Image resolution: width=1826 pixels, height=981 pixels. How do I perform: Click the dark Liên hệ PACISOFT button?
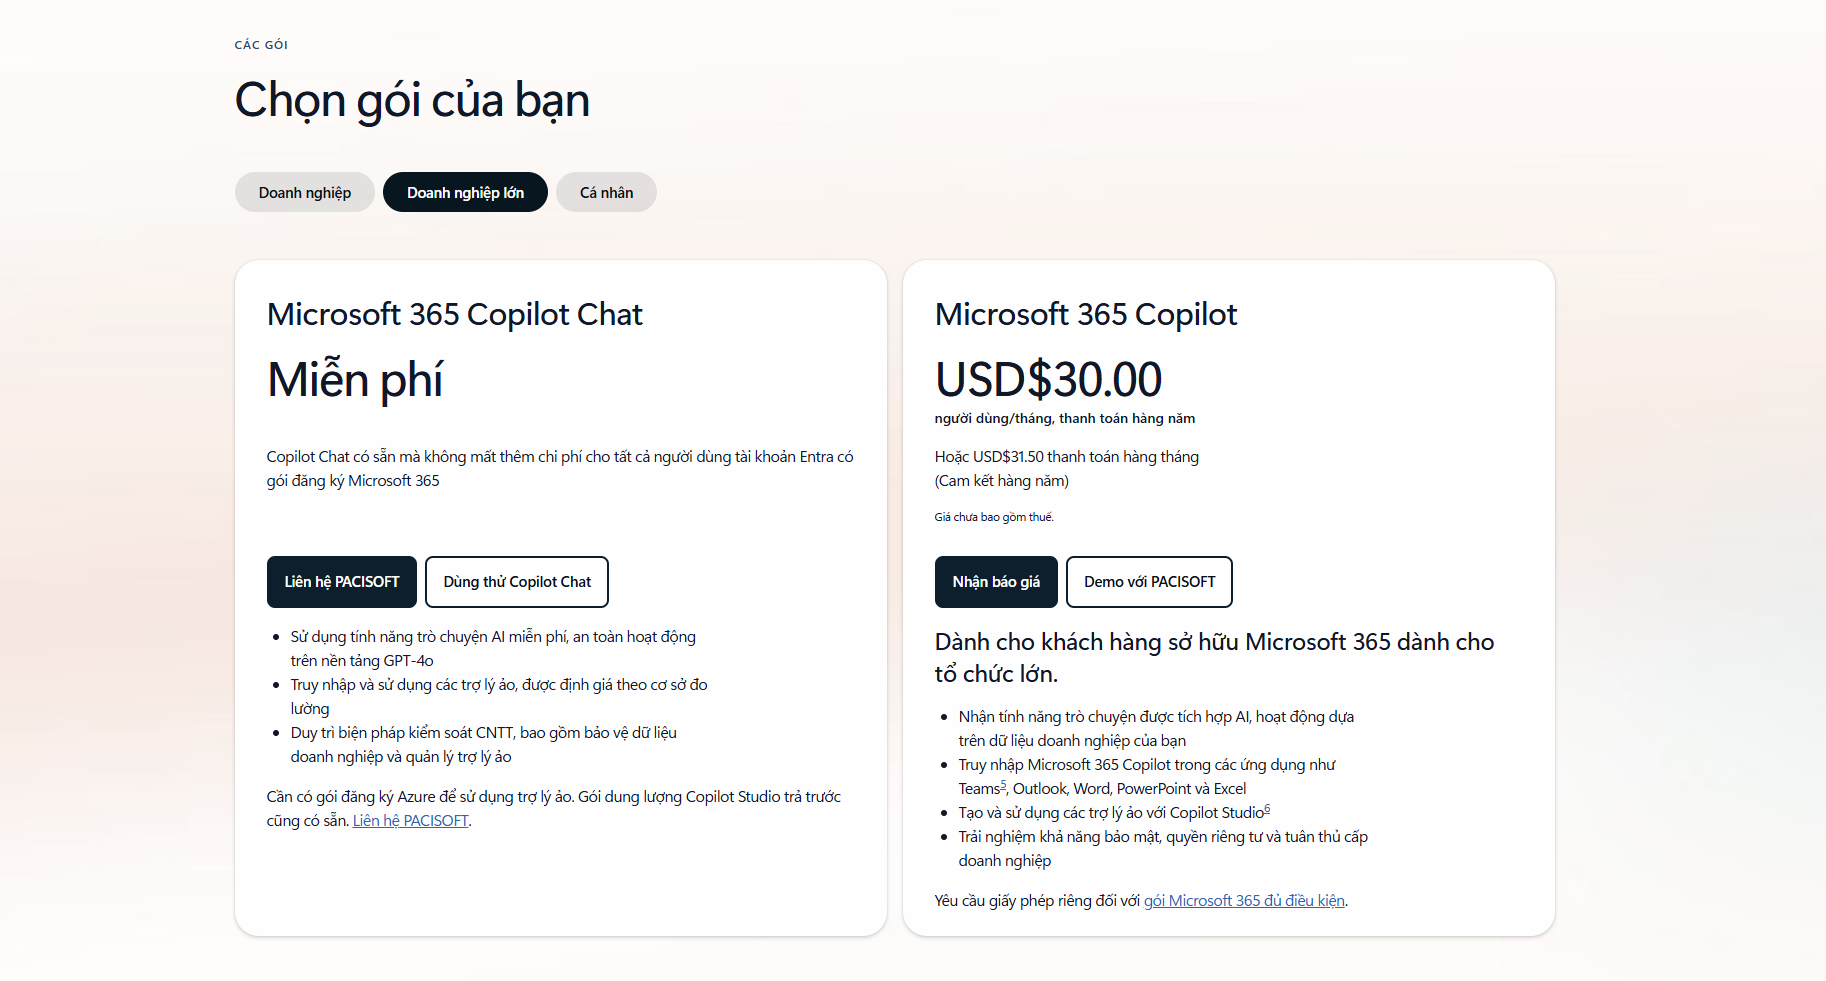point(342,582)
